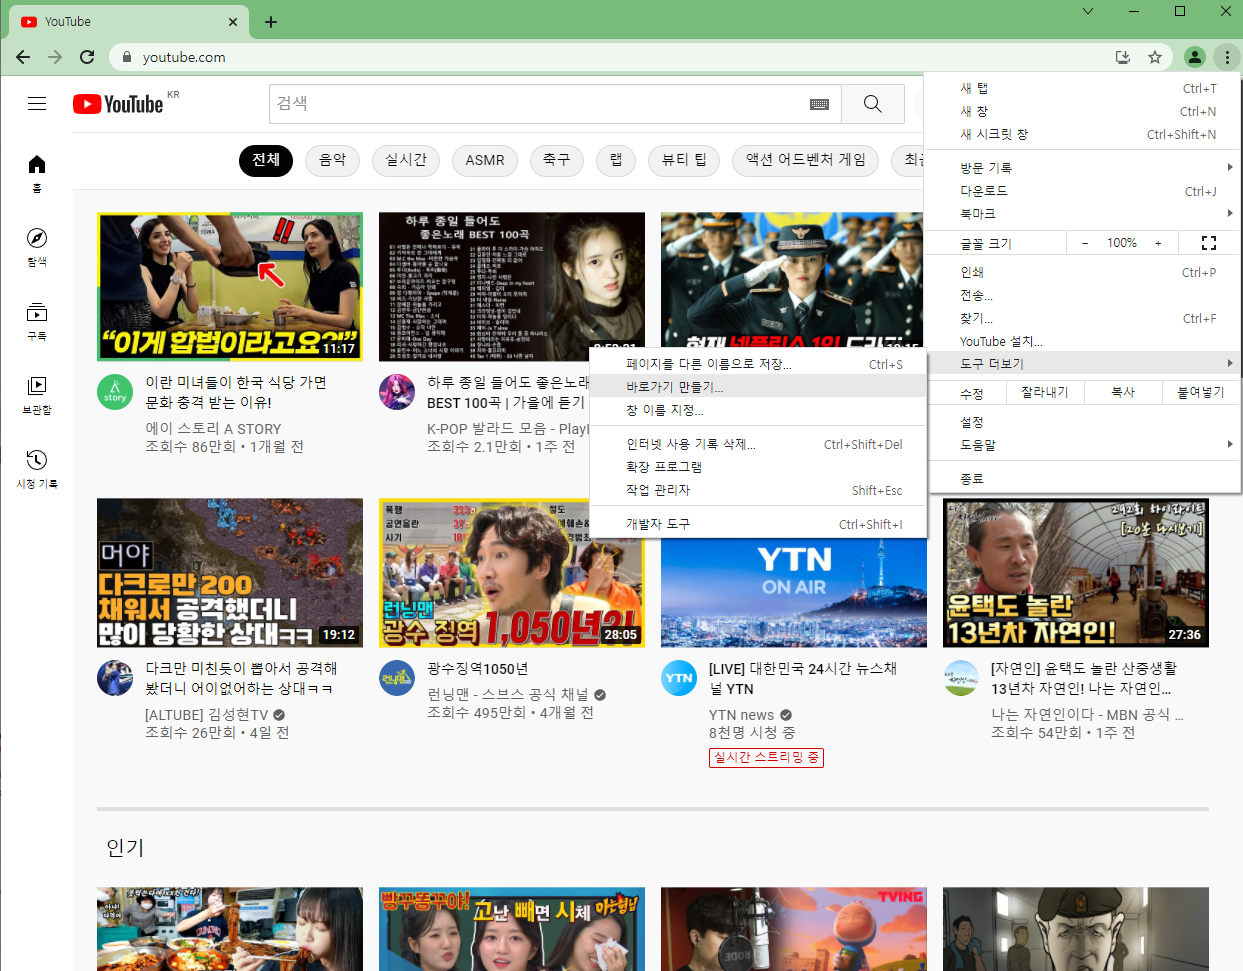Click 붙여넣기 in edit row
1243x971 pixels.
(1201, 393)
